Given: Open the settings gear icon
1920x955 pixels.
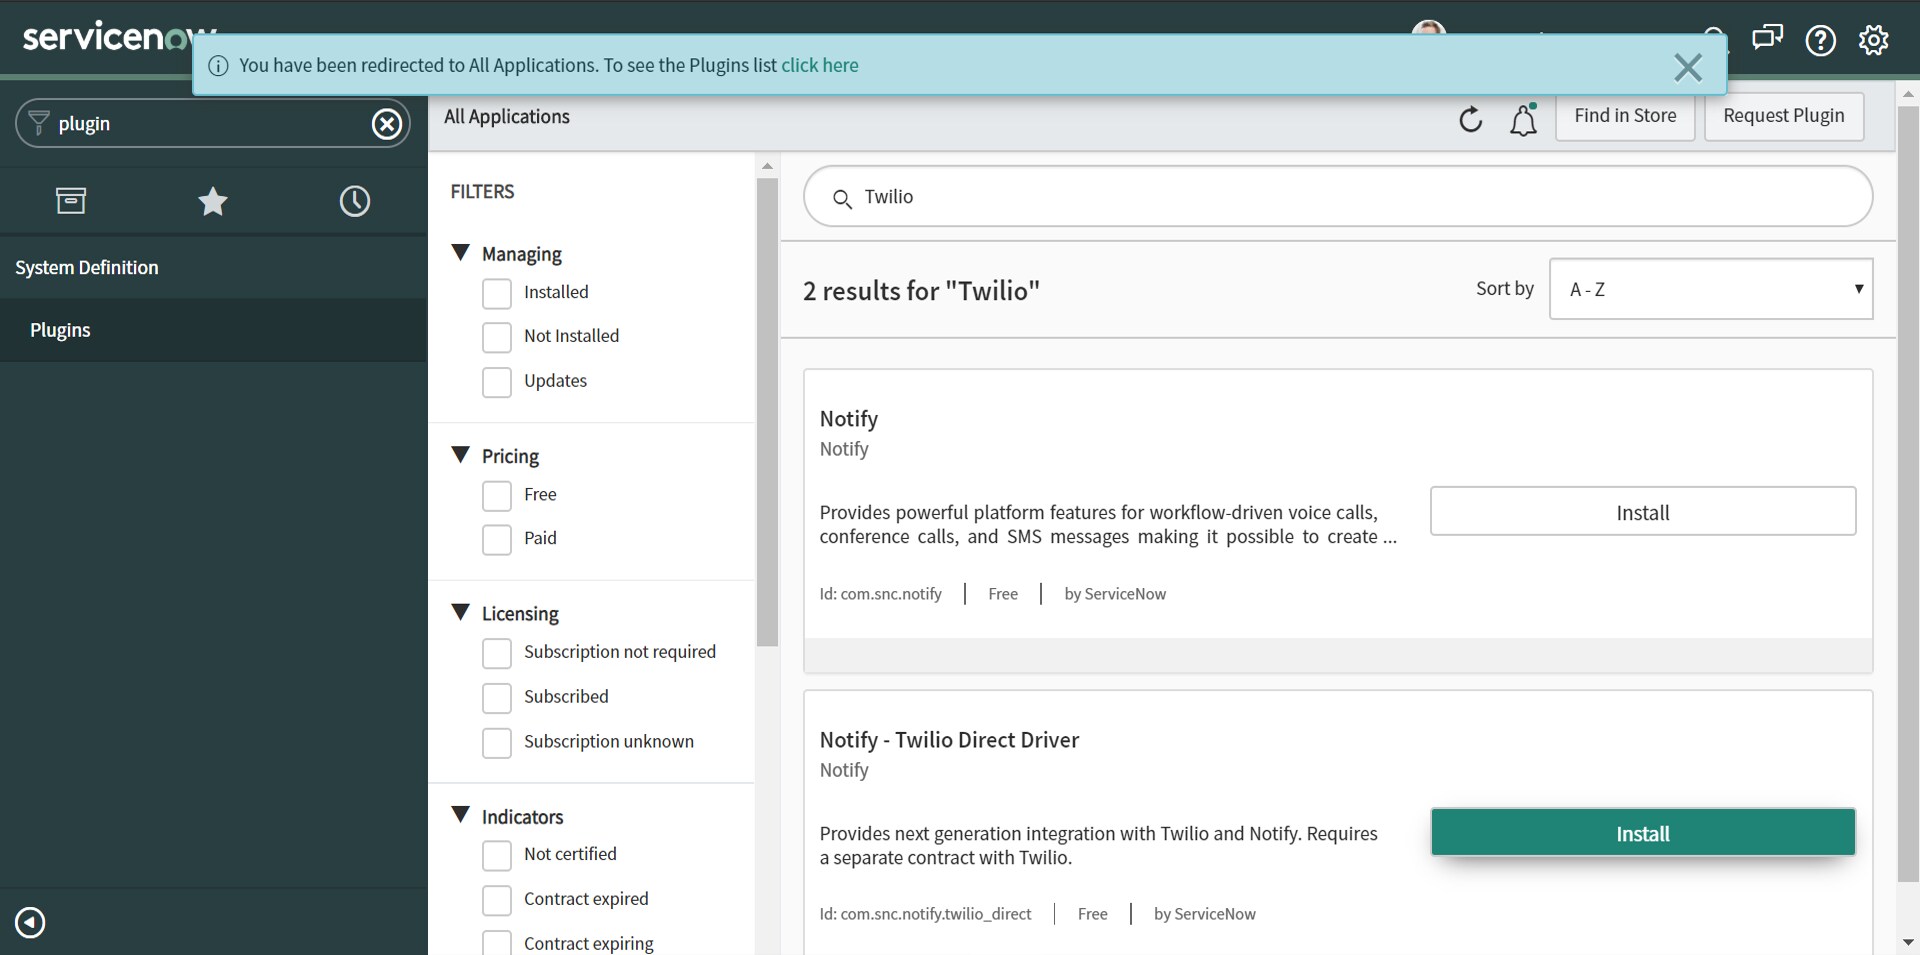Looking at the screenshot, I should tap(1873, 40).
